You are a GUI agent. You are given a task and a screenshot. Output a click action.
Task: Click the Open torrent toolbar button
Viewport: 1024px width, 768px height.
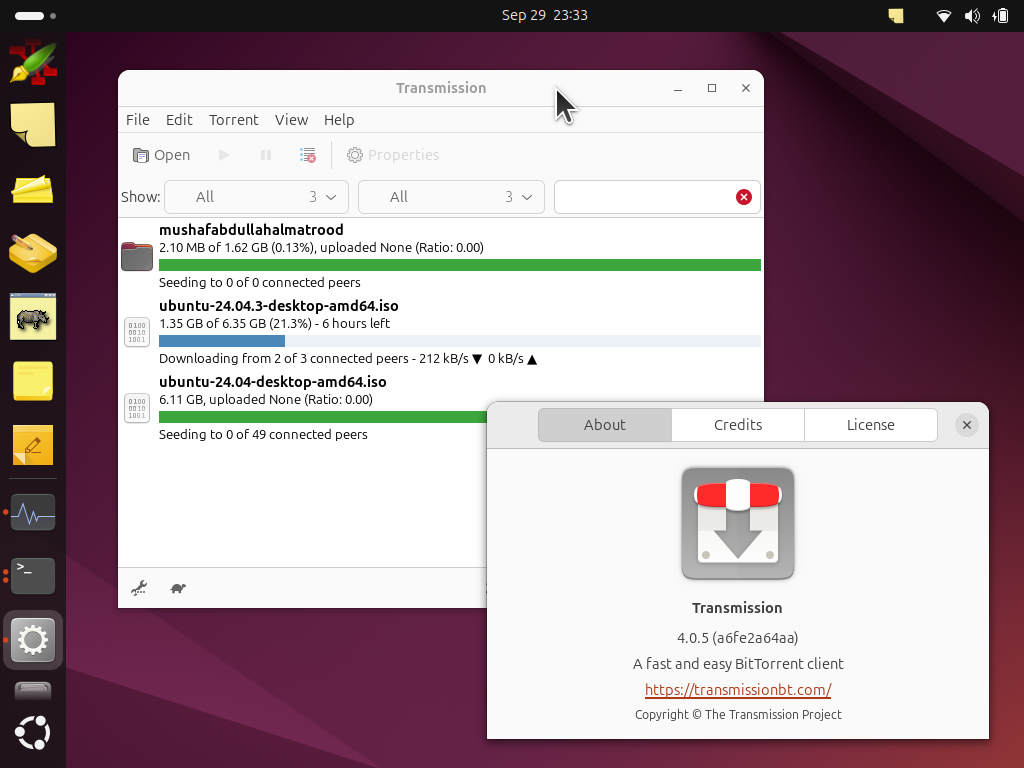tap(161, 155)
